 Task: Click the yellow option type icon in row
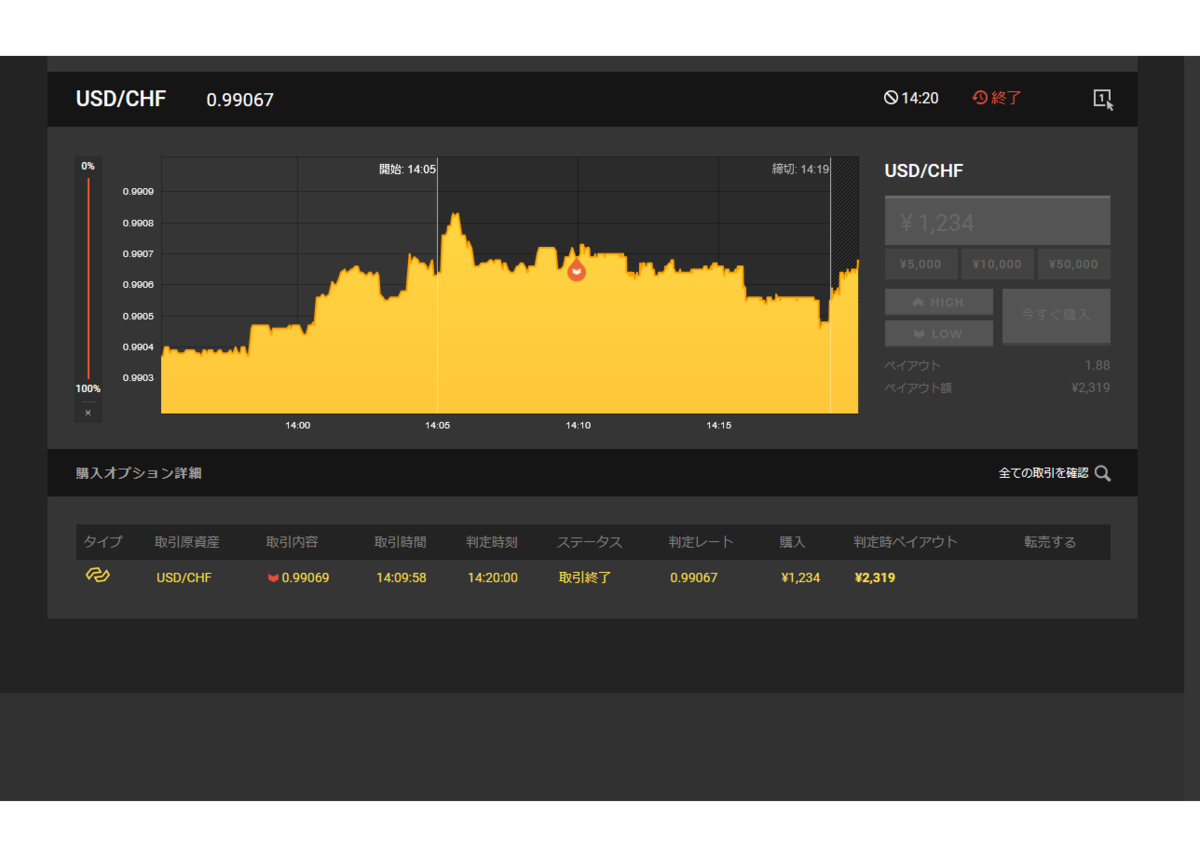point(97,575)
